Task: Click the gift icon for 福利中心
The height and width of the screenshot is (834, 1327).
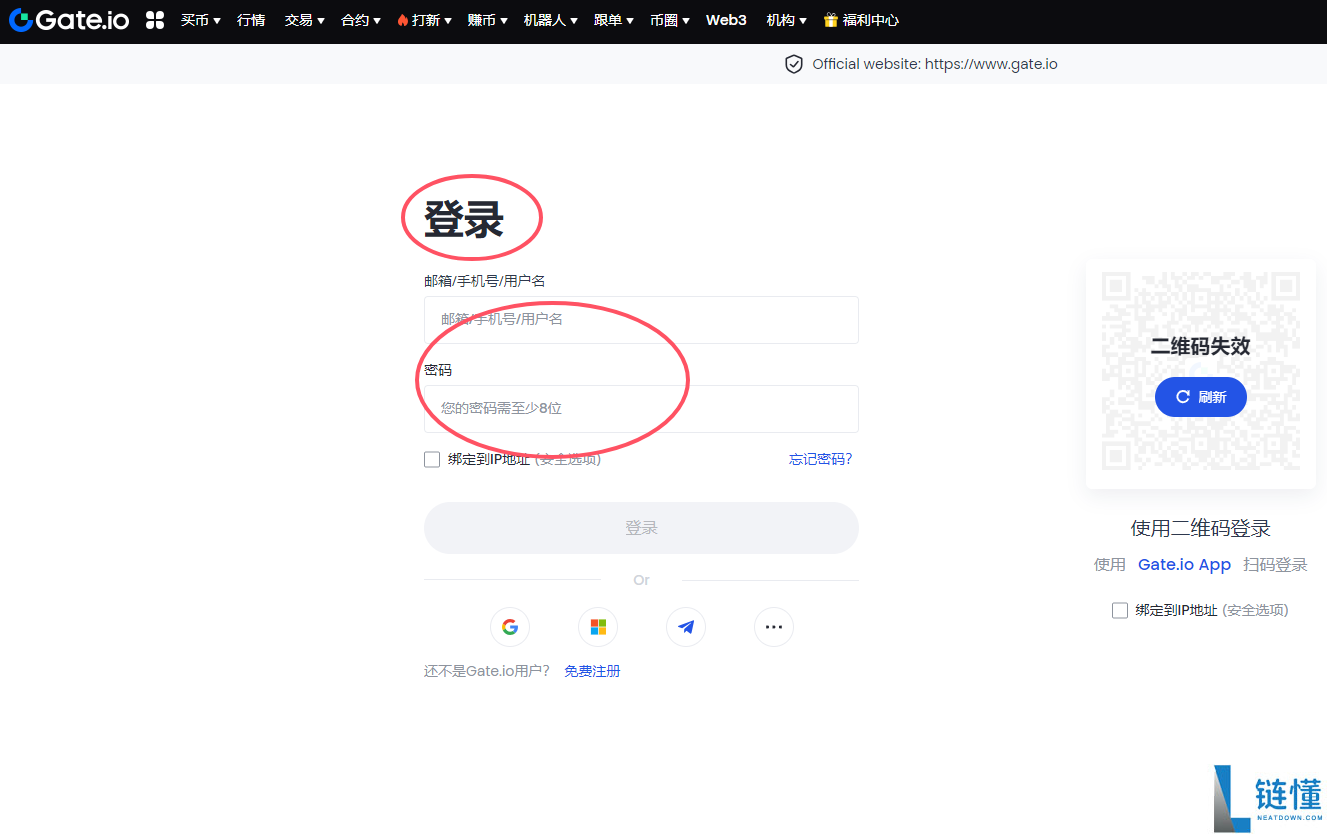Action: (x=830, y=20)
